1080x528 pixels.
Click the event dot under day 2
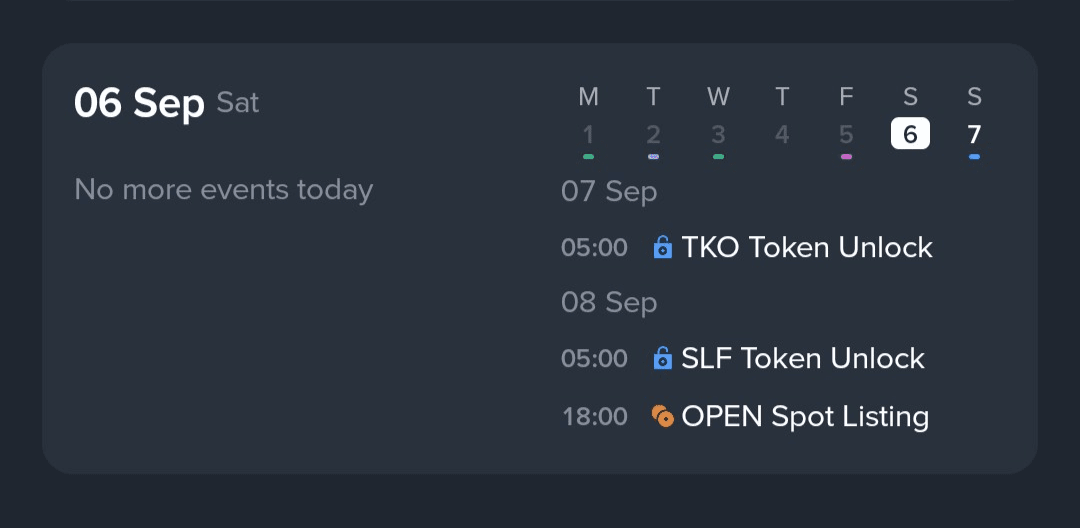tap(653, 157)
